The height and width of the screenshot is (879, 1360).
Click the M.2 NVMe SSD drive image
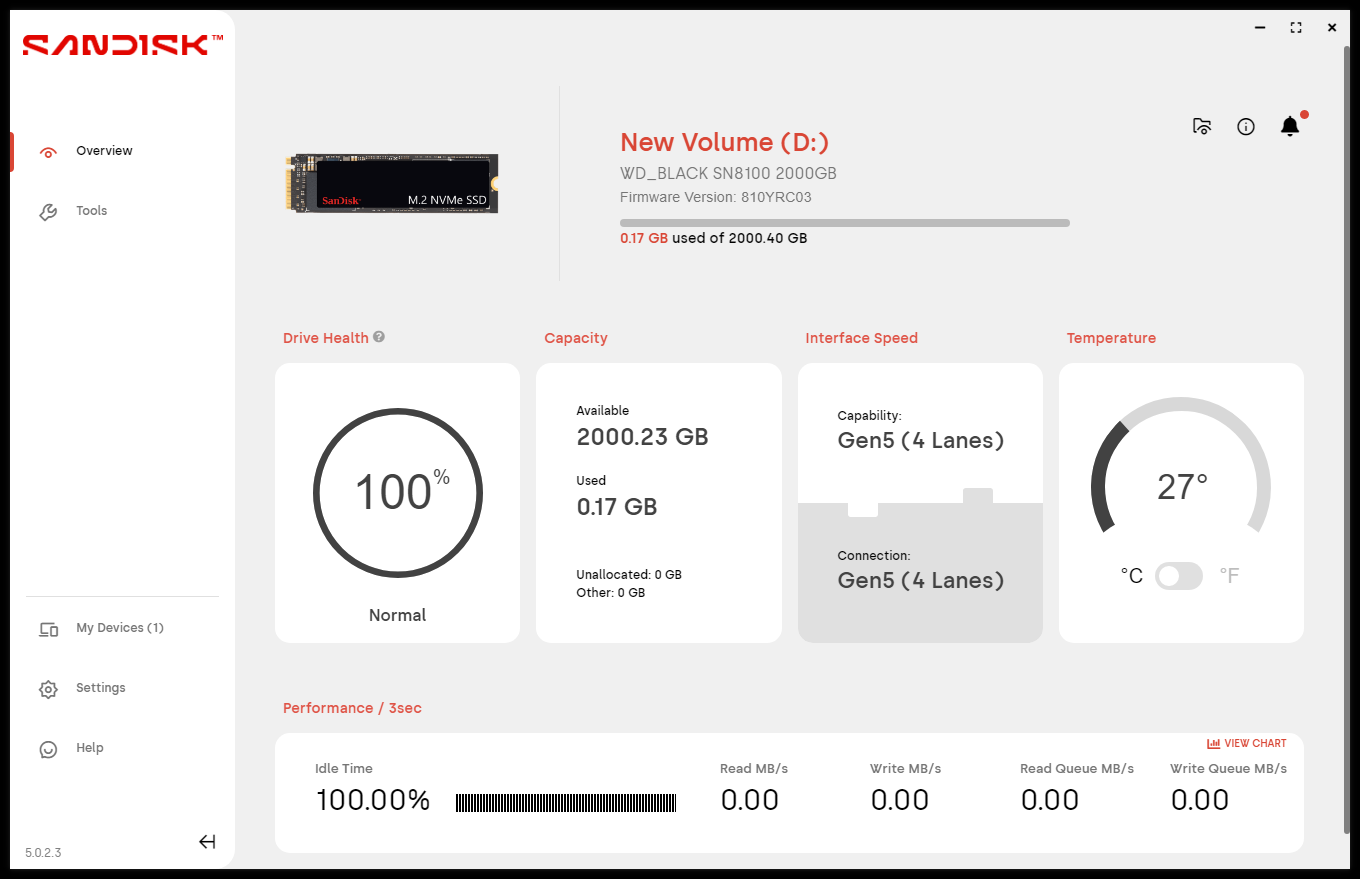392,183
